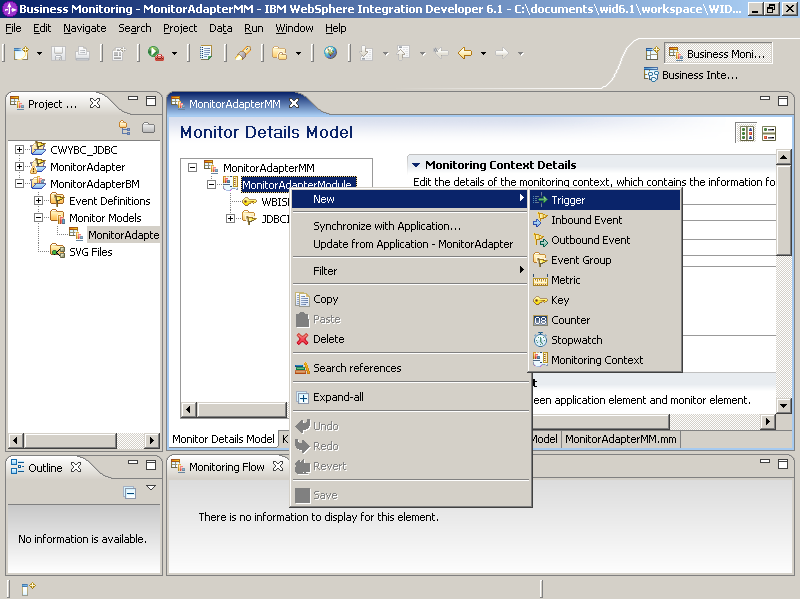
Task: Click the details pane vertical scrollbar down arrow
Action: coord(783,406)
